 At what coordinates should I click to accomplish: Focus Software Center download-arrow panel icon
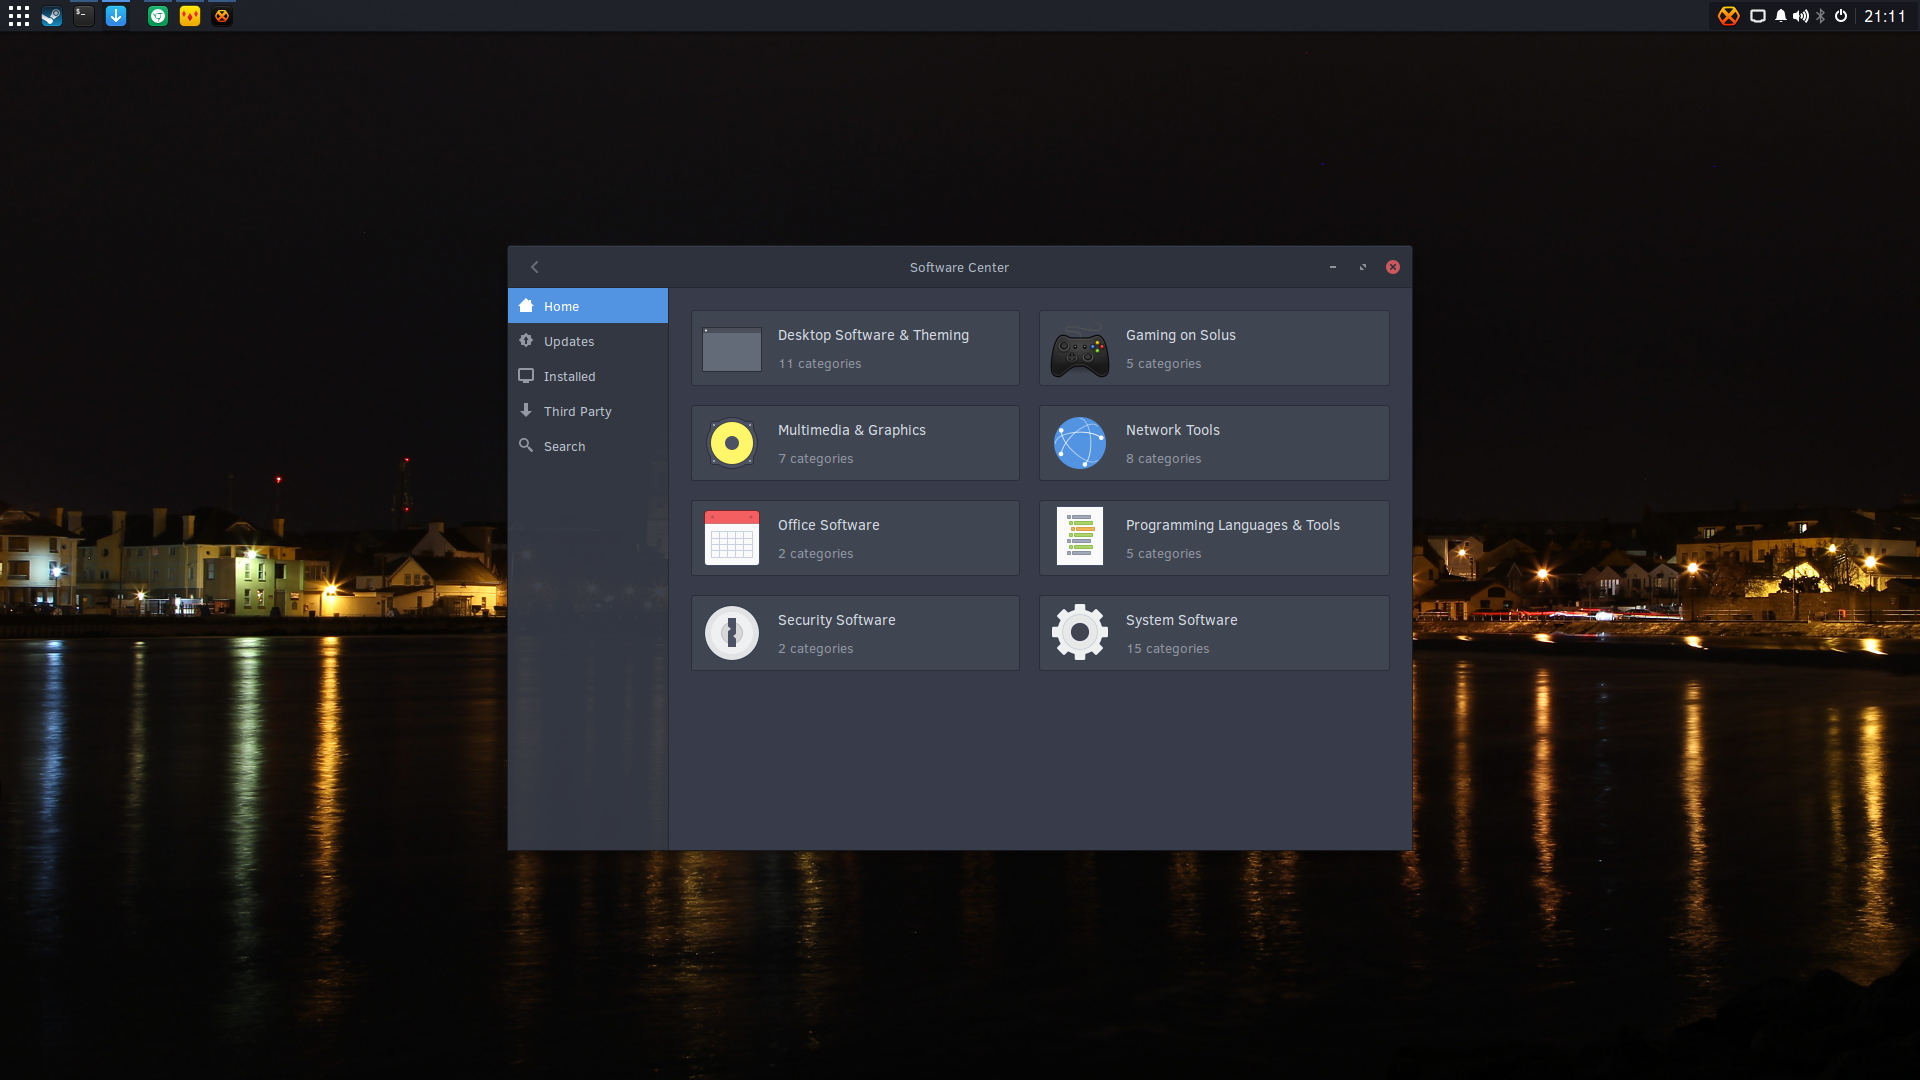point(116,16)
